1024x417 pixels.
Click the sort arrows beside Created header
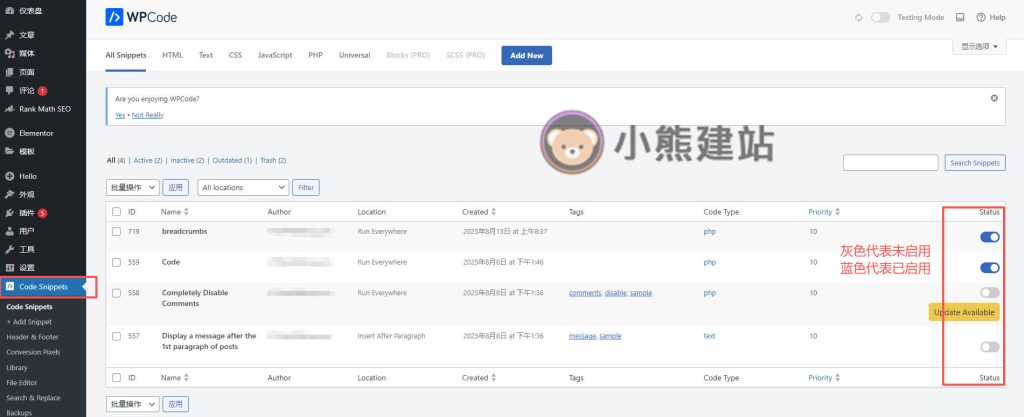pos(493,212)
